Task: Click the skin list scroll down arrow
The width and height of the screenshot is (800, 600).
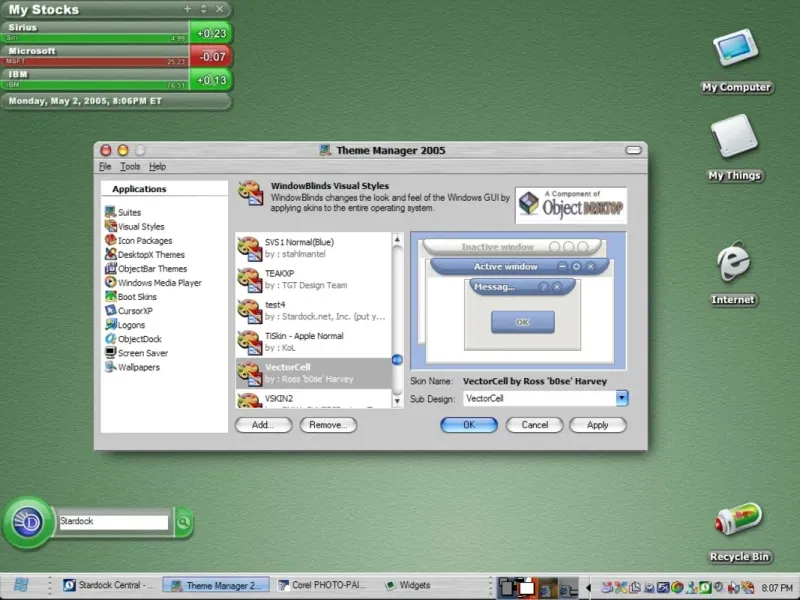Action: pyautogui.click(x=397, y=401)
